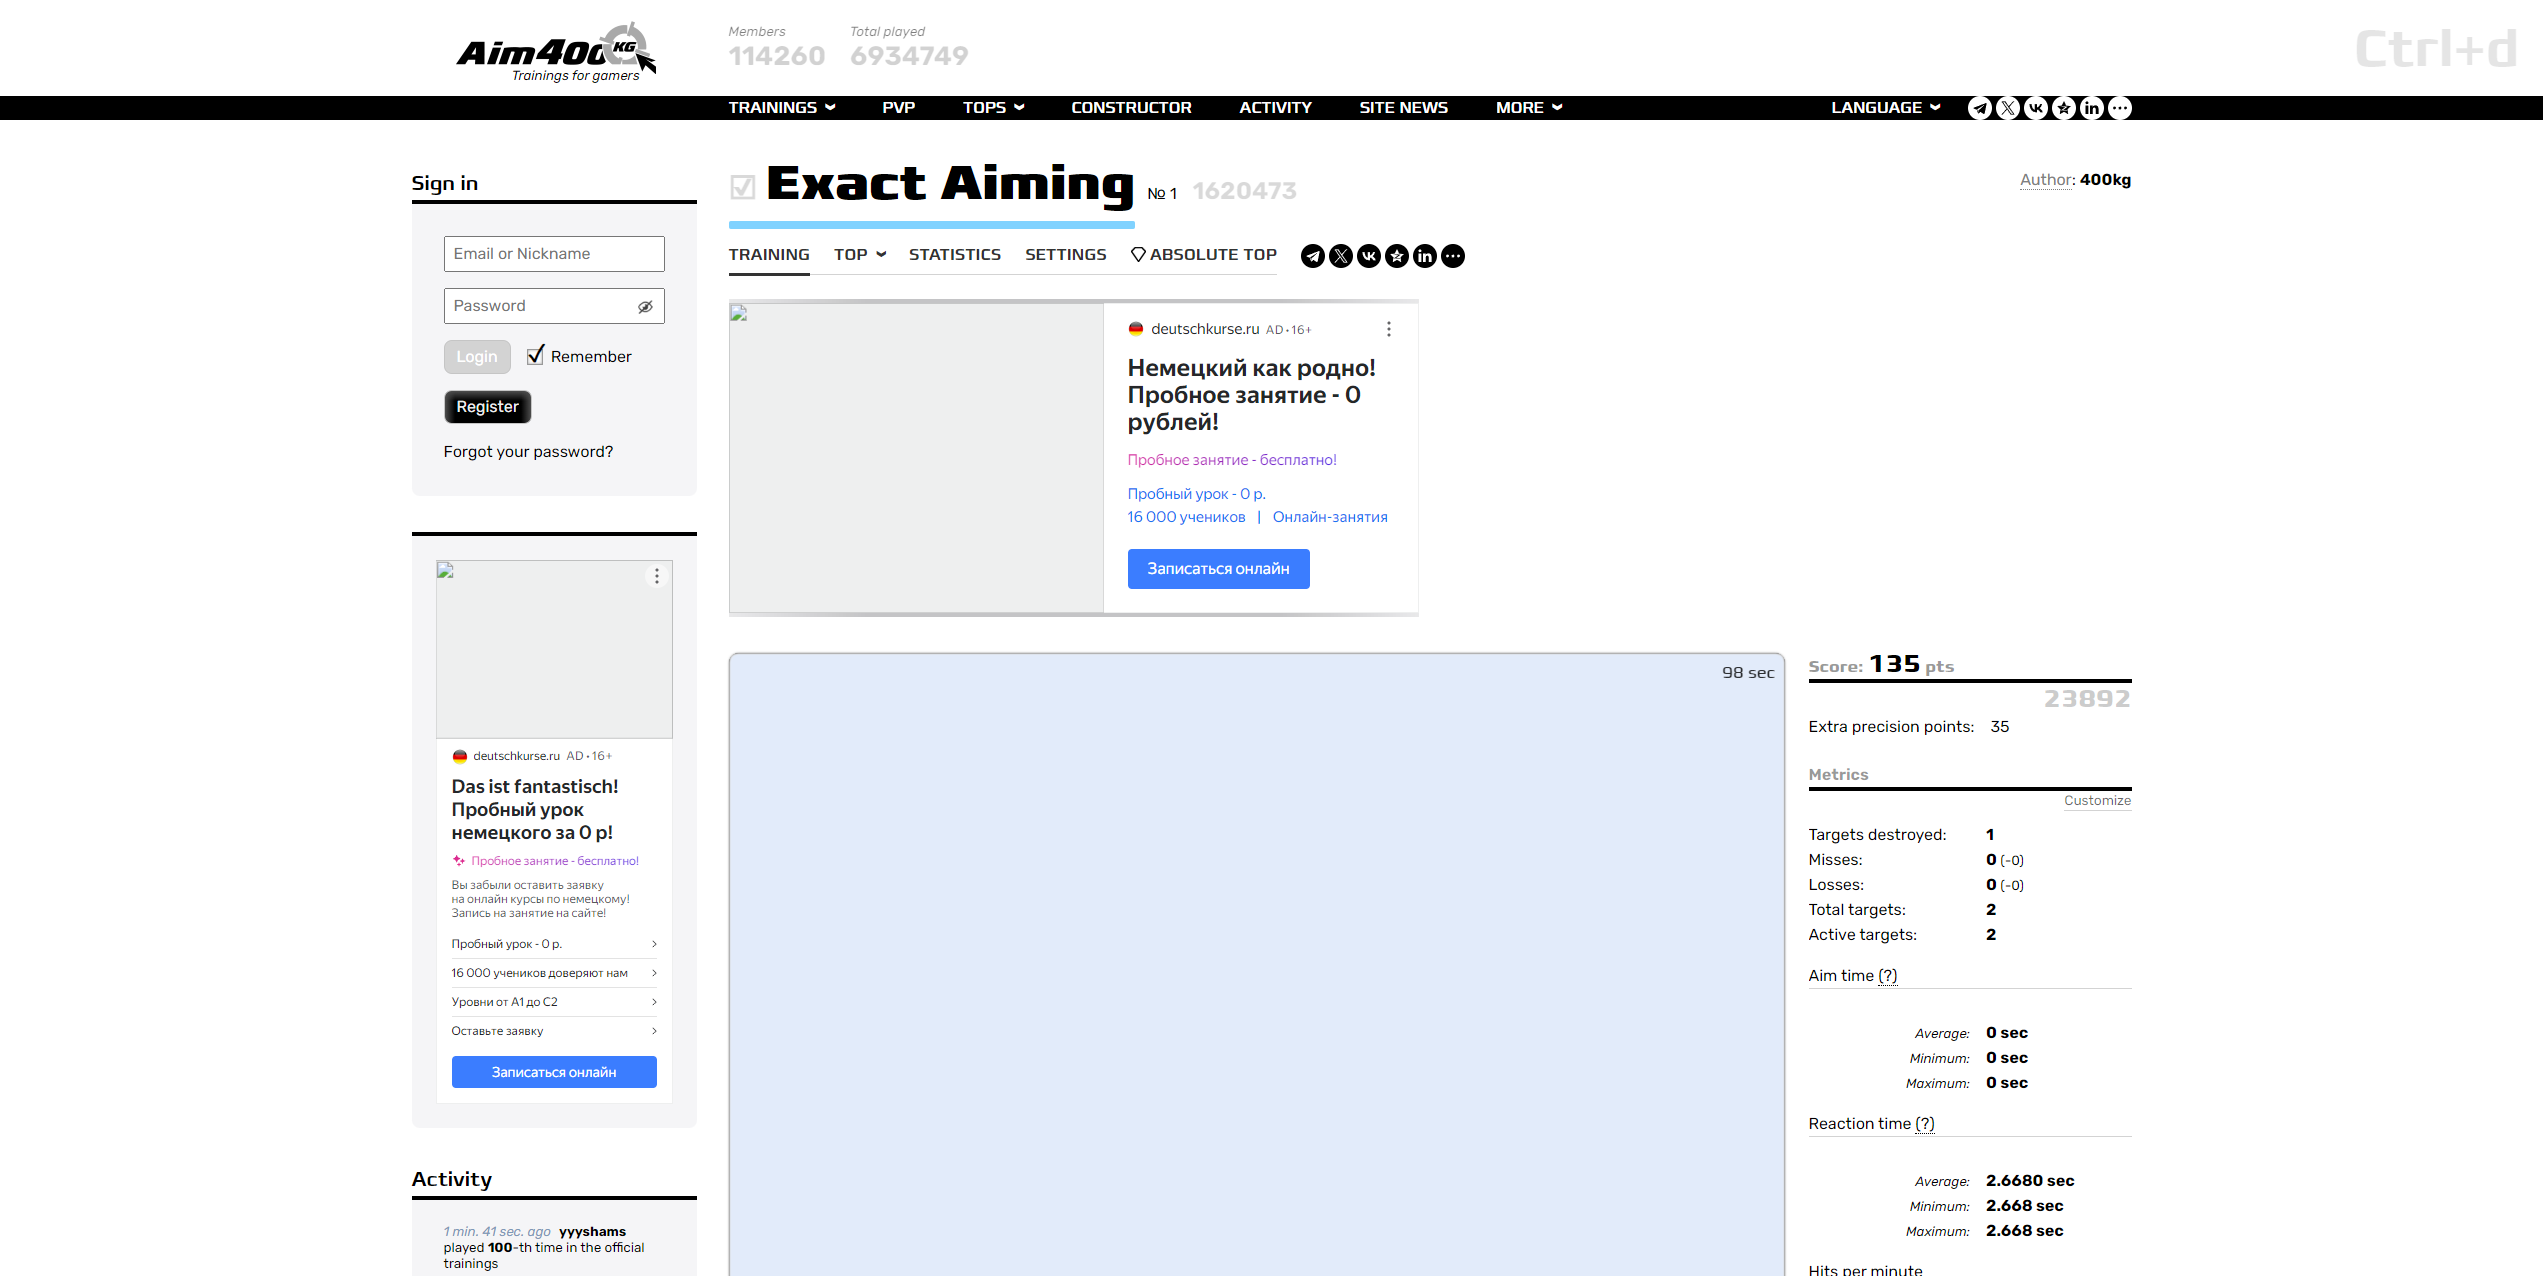Open the LANGUAGE dropdown
Viewport: 2543px width, 1276px height.
pos(1885,108)
